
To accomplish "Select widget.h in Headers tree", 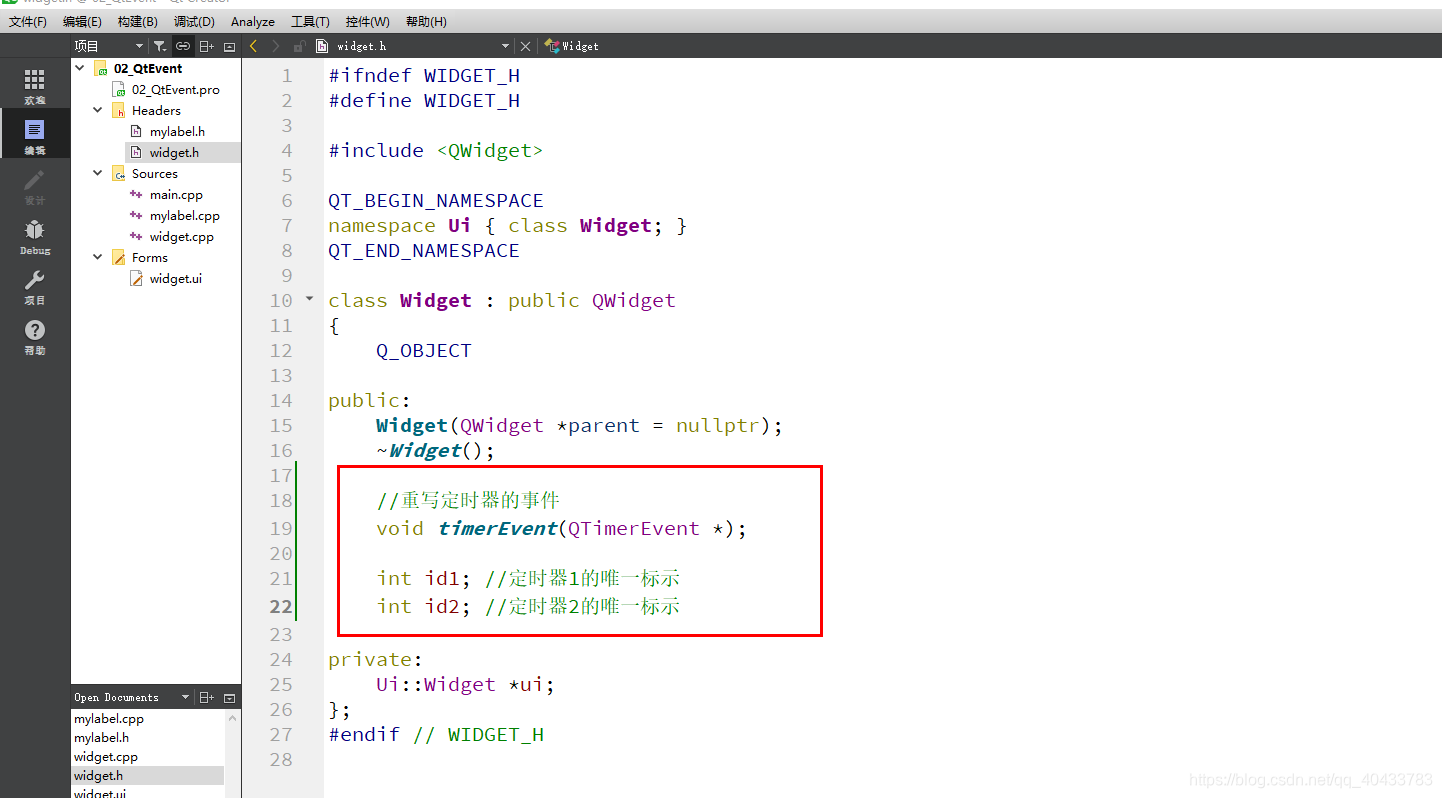I will [174, 152].
